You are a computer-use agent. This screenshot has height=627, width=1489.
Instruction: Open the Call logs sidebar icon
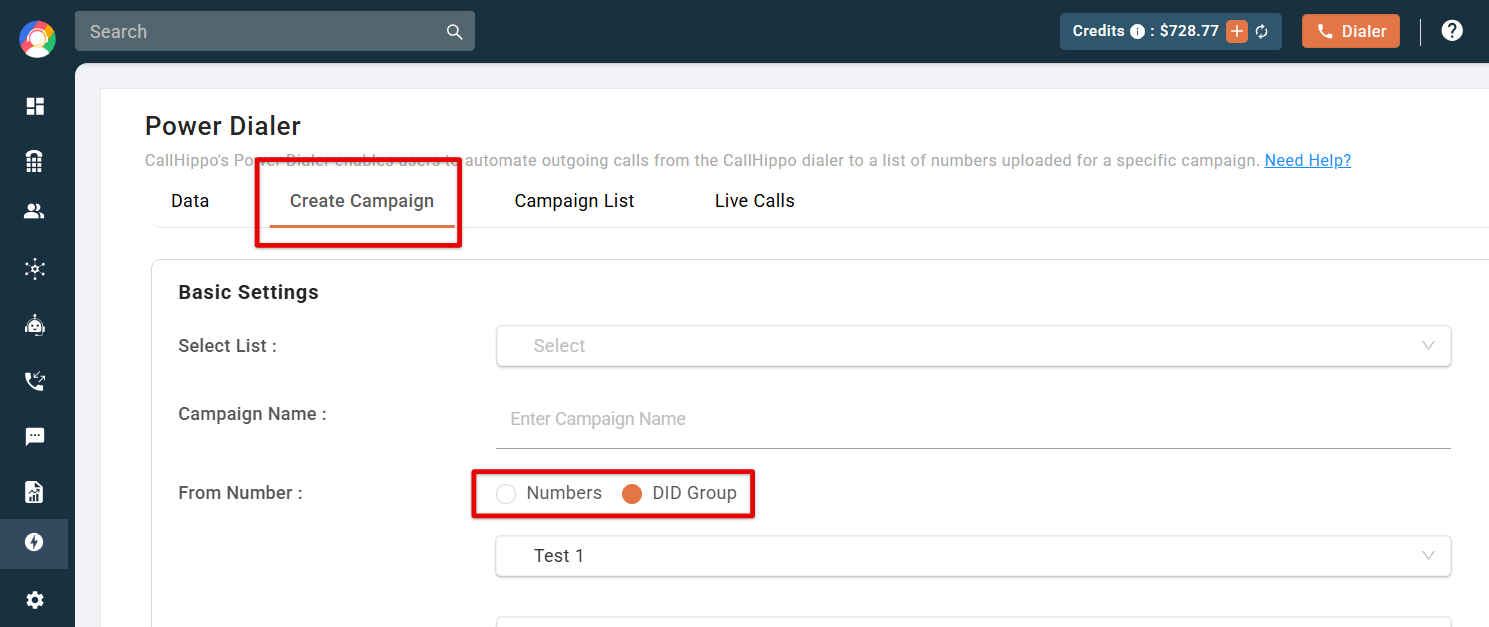point(35,380)
